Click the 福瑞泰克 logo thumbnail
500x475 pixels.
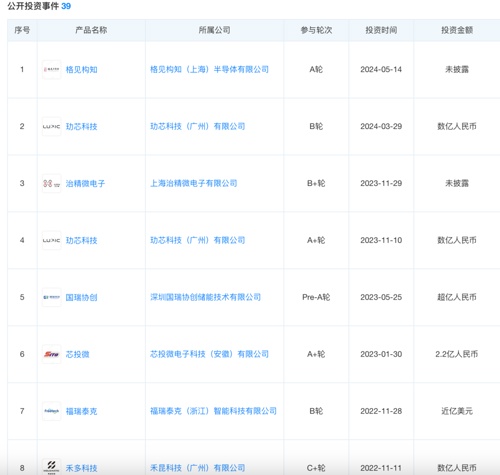[x=52, y=411]
